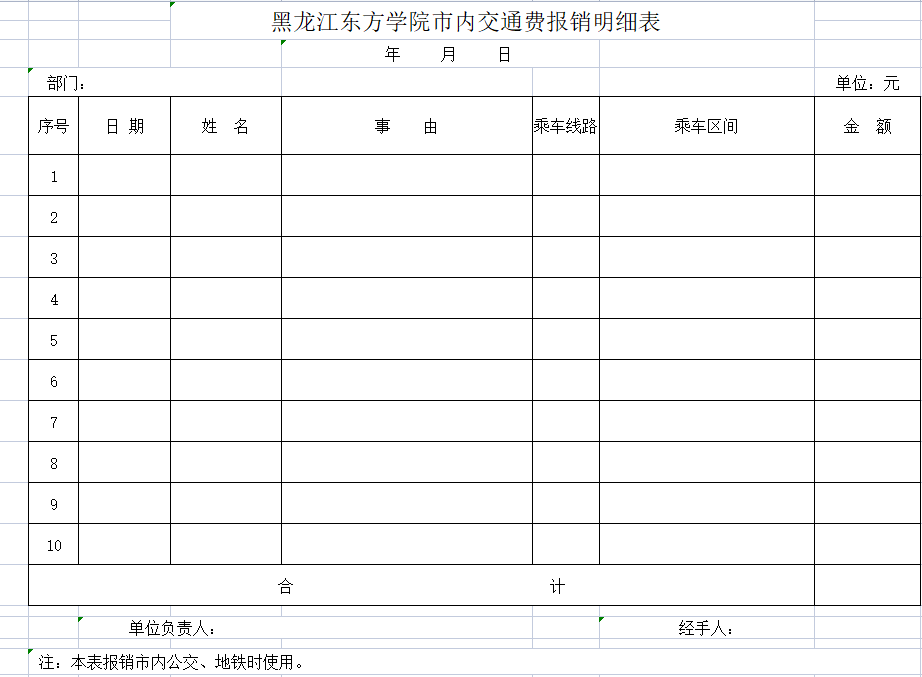This screenshot has height=677, width=922.
Task: Select the cell with sequence number 7
Action: coord(54,421)
